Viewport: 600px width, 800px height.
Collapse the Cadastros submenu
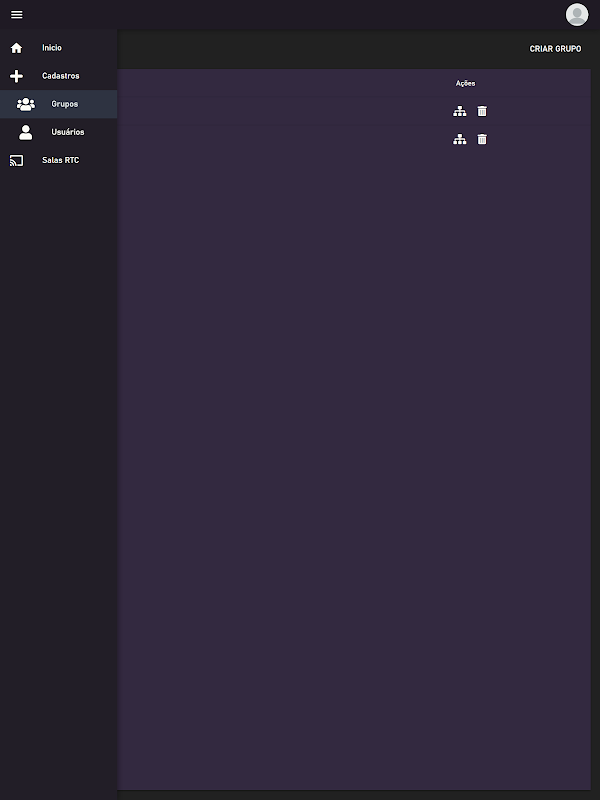coord(59,76)
